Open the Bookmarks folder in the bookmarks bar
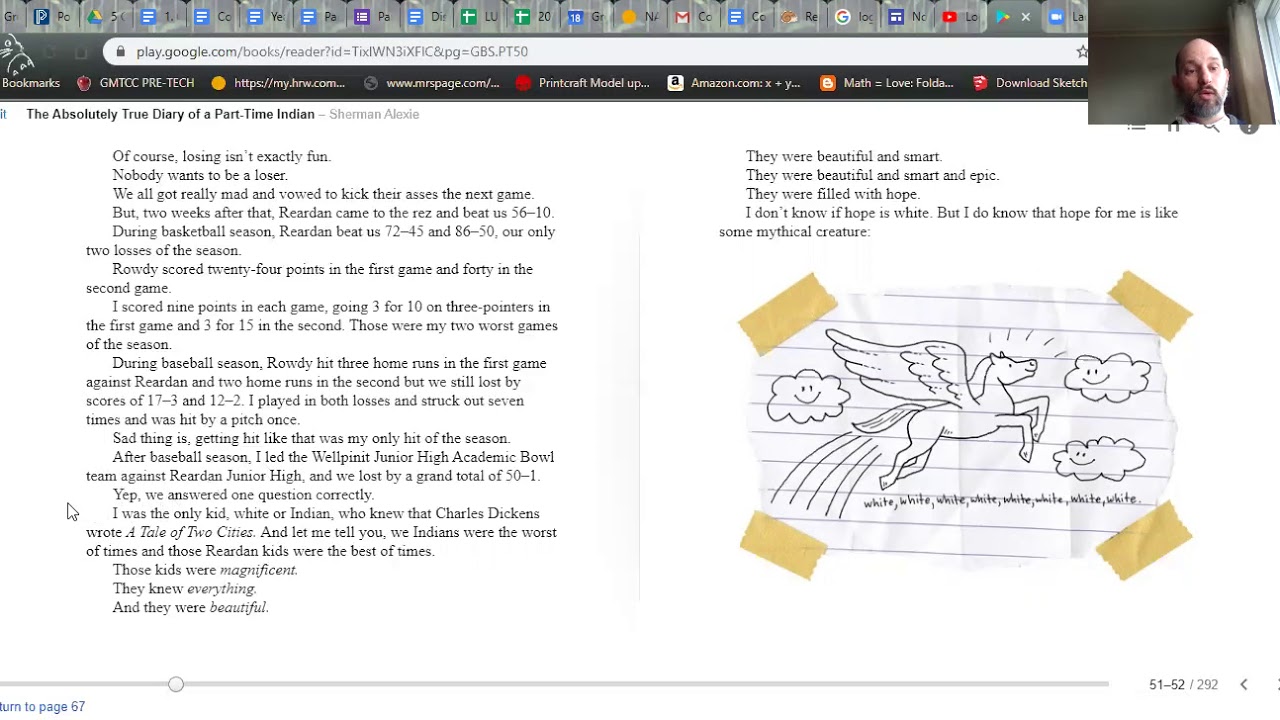The width and height of the screenshot is (1280, 720). coord(31,83)
